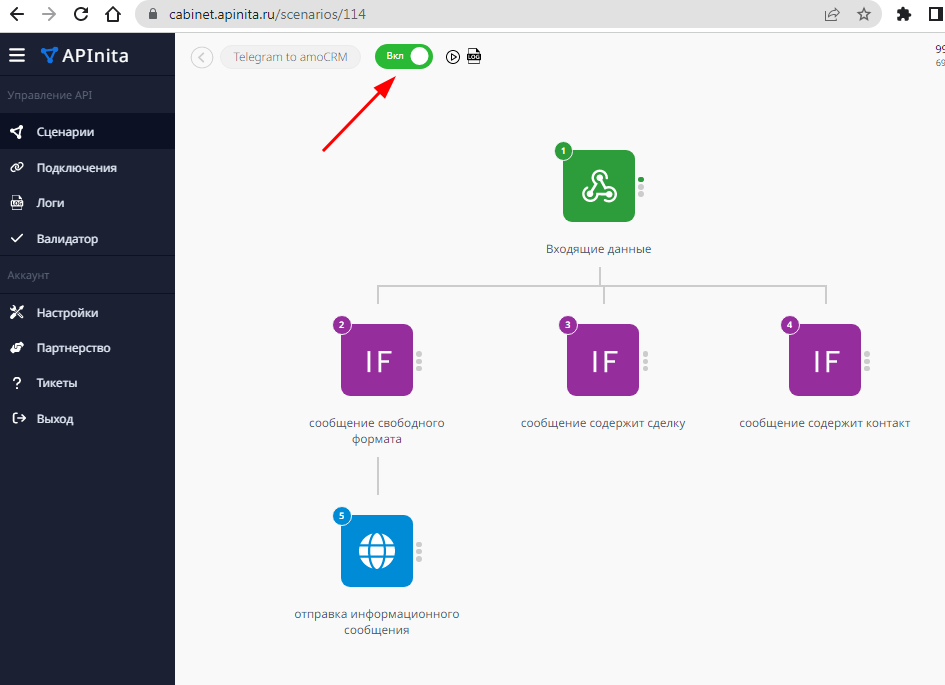Open three-dot menu of the globe node
Viewport: 945px width, 685px height.
419,551
